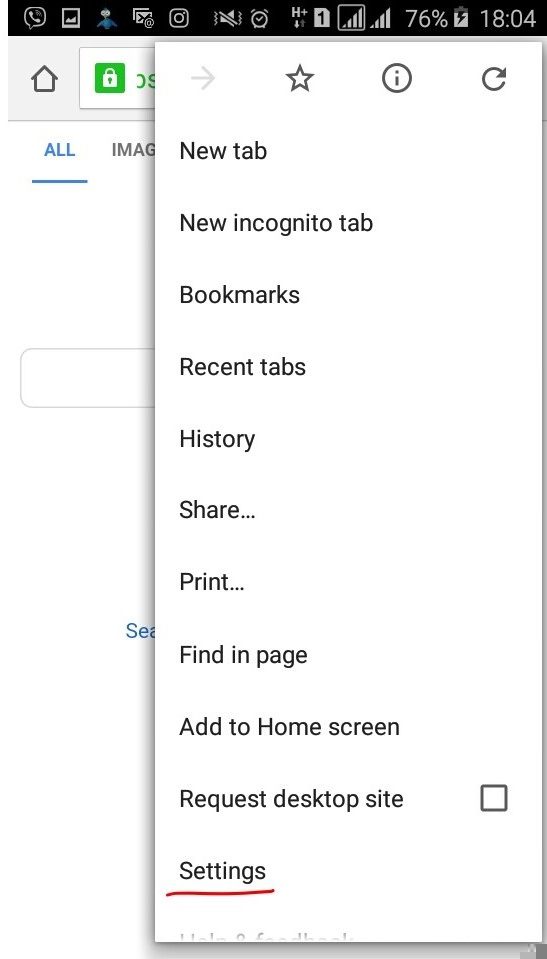Tap the Instagram notification icon in status bar
The height and width of the screenshot is (959, 547).
point(179,18)
